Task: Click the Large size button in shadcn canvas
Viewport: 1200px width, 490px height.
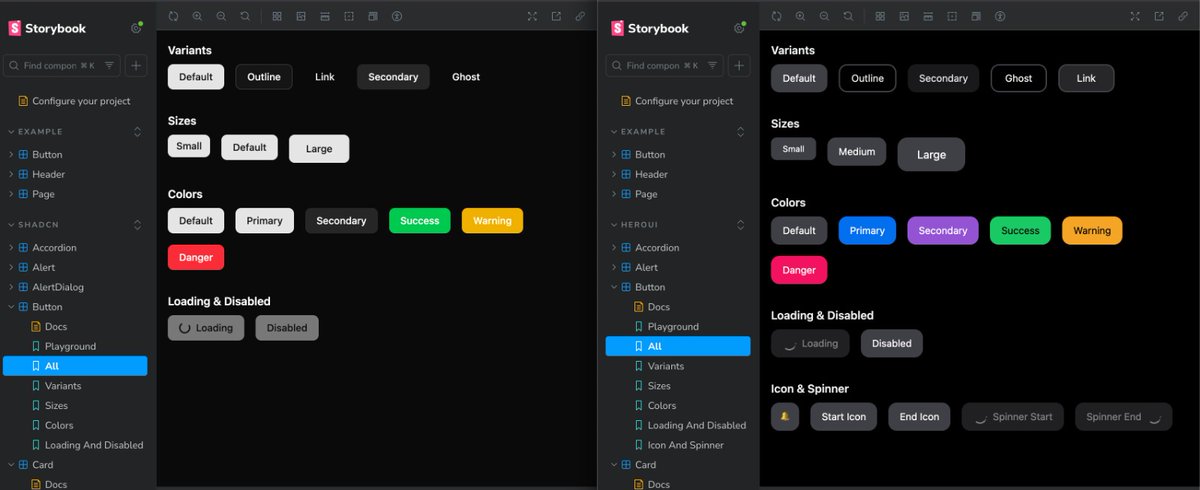Action: point(319,149)
